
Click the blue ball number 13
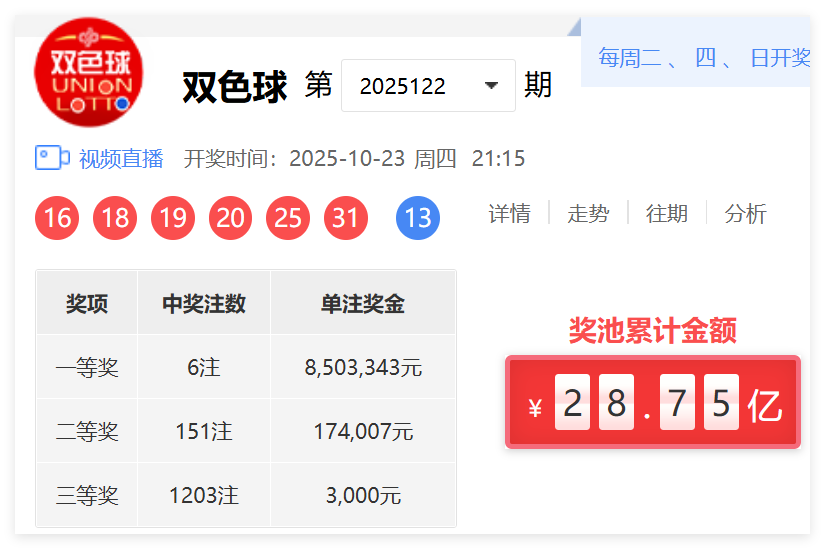pyautogui.click(x=418, y=218)
